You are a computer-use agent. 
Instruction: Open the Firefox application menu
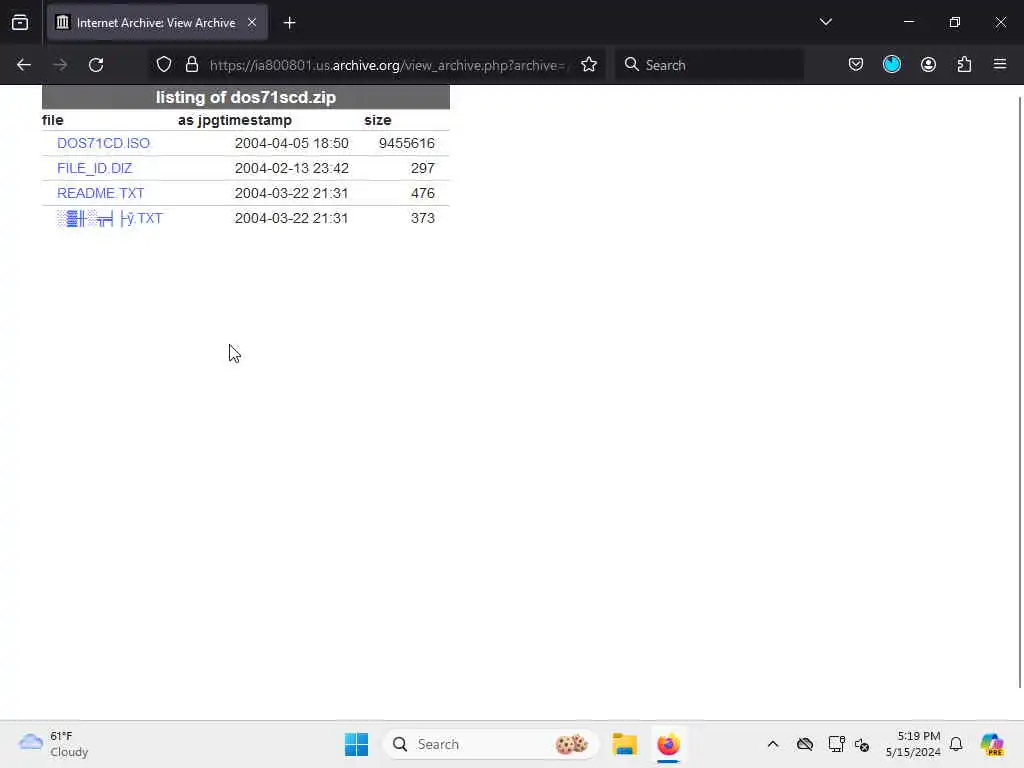coord(1000,65)
